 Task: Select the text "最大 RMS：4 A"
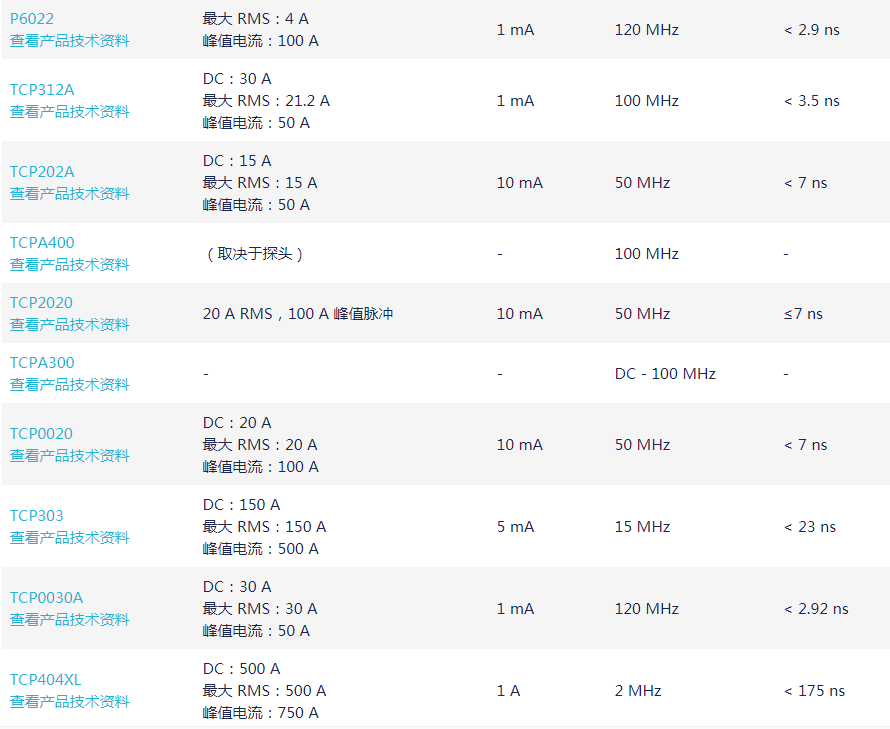coord(256,19)
